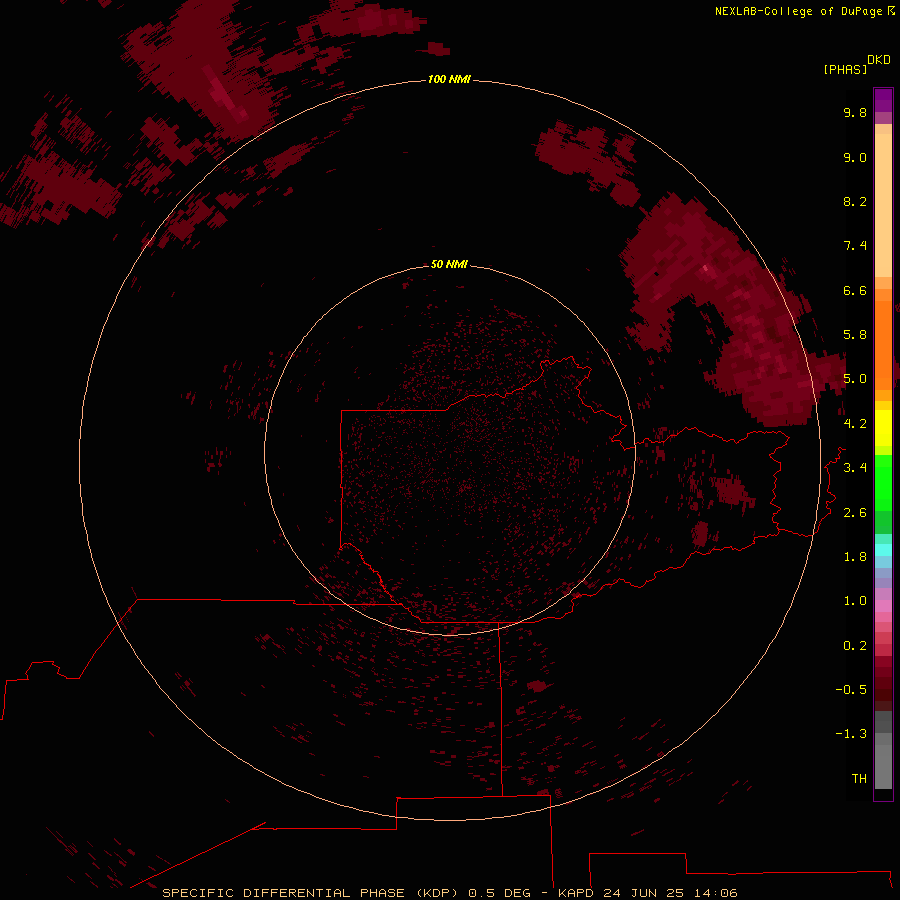Click the purple segment atop the color bar

pyautogui.click(x=883, y=100)
